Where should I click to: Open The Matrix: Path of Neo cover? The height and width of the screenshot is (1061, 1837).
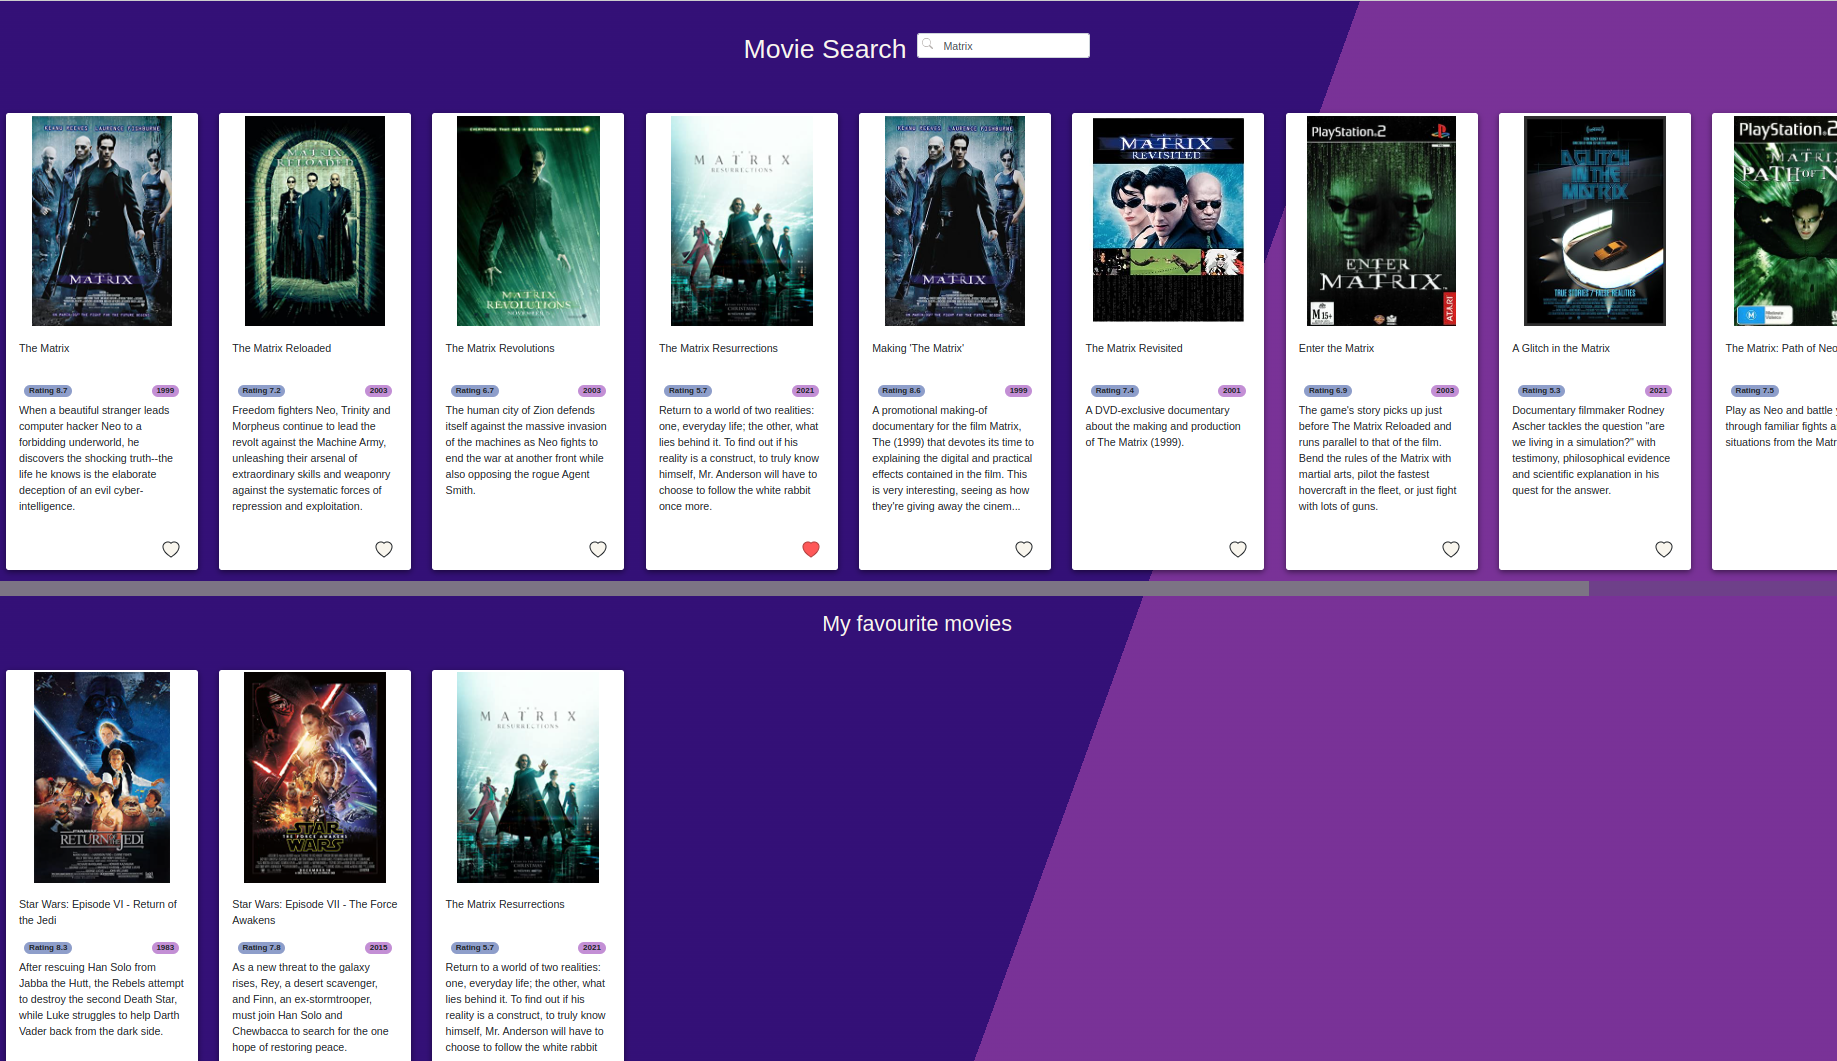(1786, 221)
